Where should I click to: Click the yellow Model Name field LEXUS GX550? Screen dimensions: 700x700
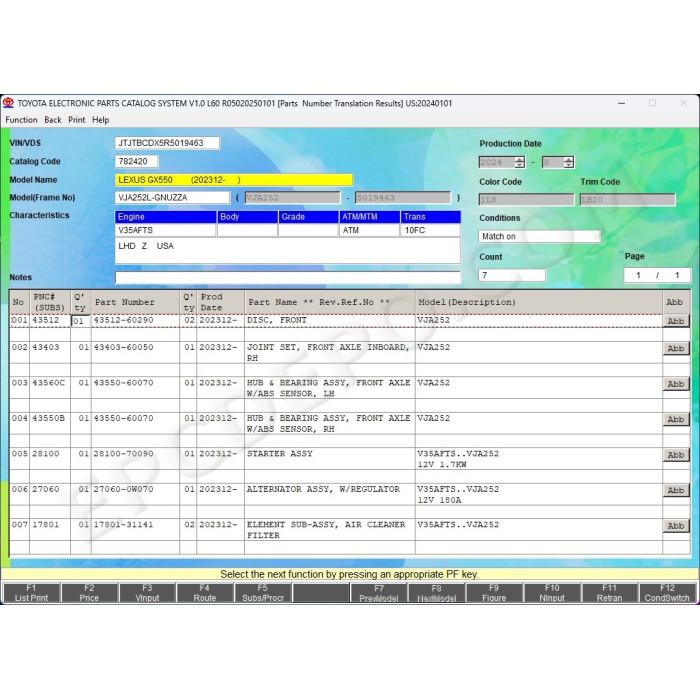233,180
